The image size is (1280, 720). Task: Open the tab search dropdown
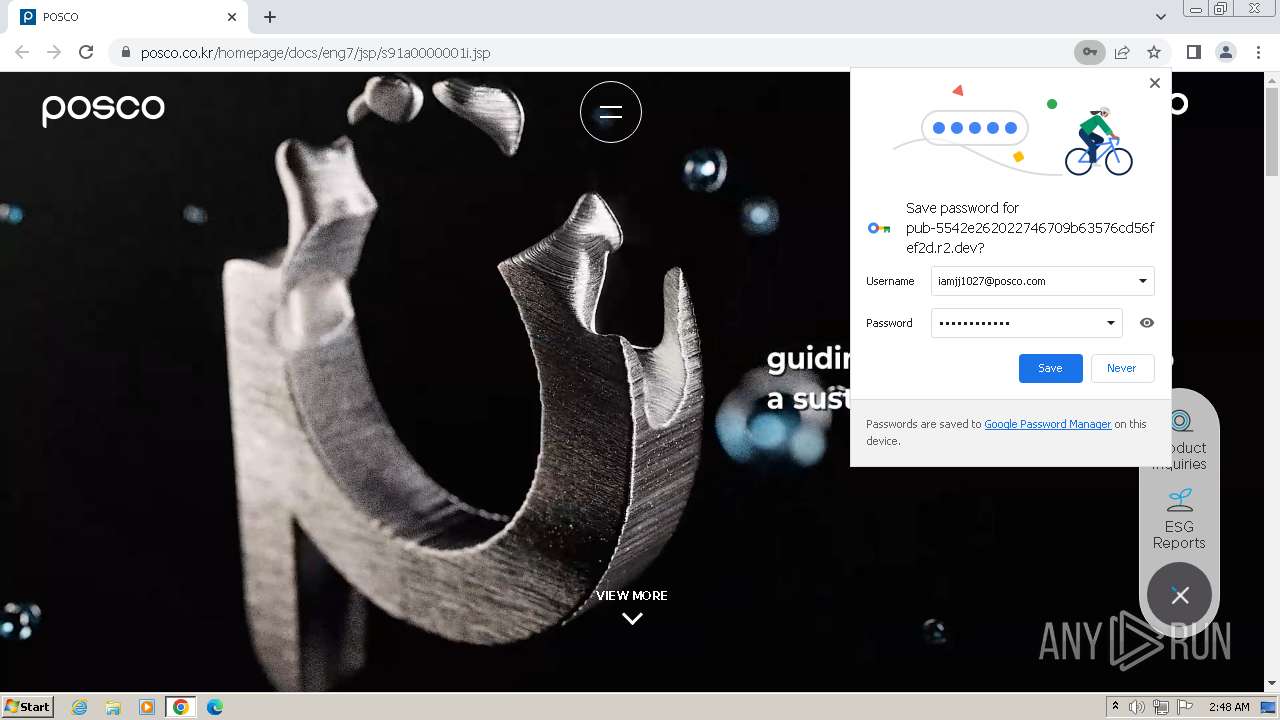pyautogui.click(x=1161, y=17)
